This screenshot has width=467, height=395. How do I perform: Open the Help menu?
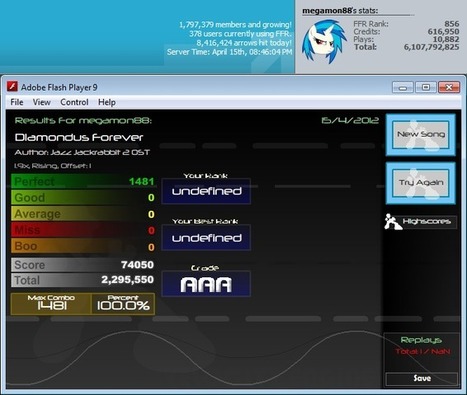tap(107, 102)
